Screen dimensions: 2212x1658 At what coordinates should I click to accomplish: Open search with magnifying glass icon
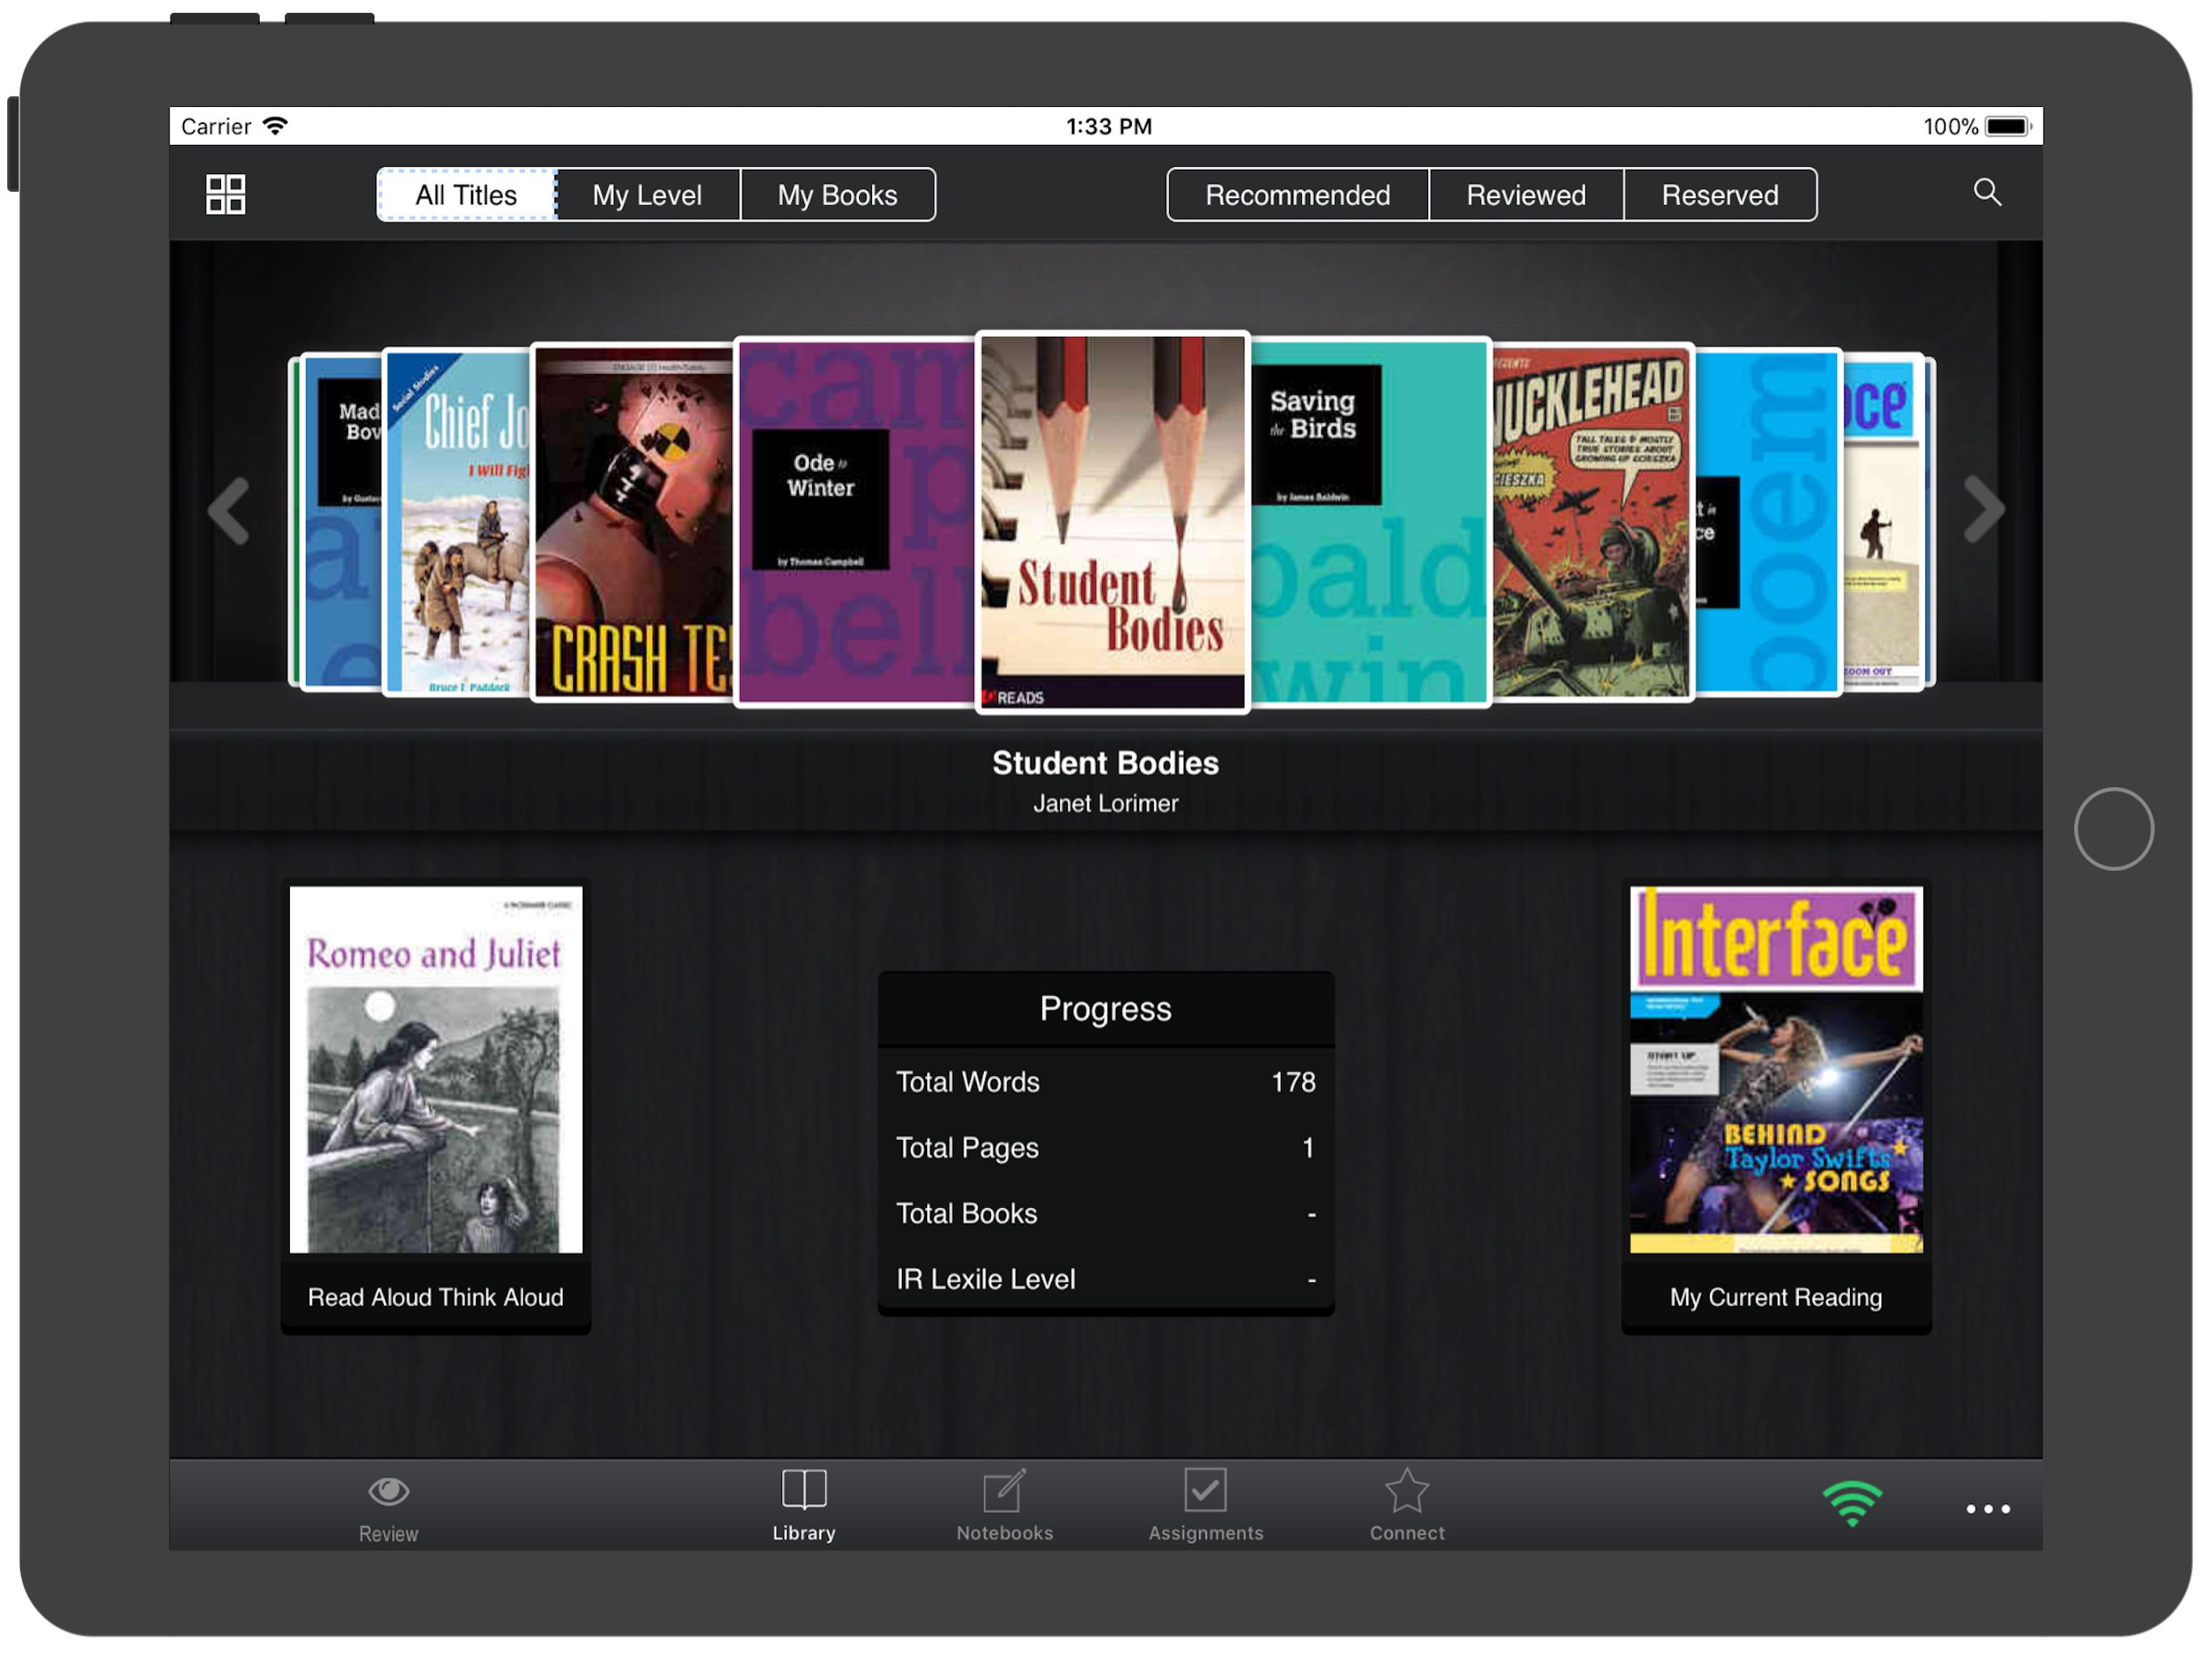pos(1986,192)
